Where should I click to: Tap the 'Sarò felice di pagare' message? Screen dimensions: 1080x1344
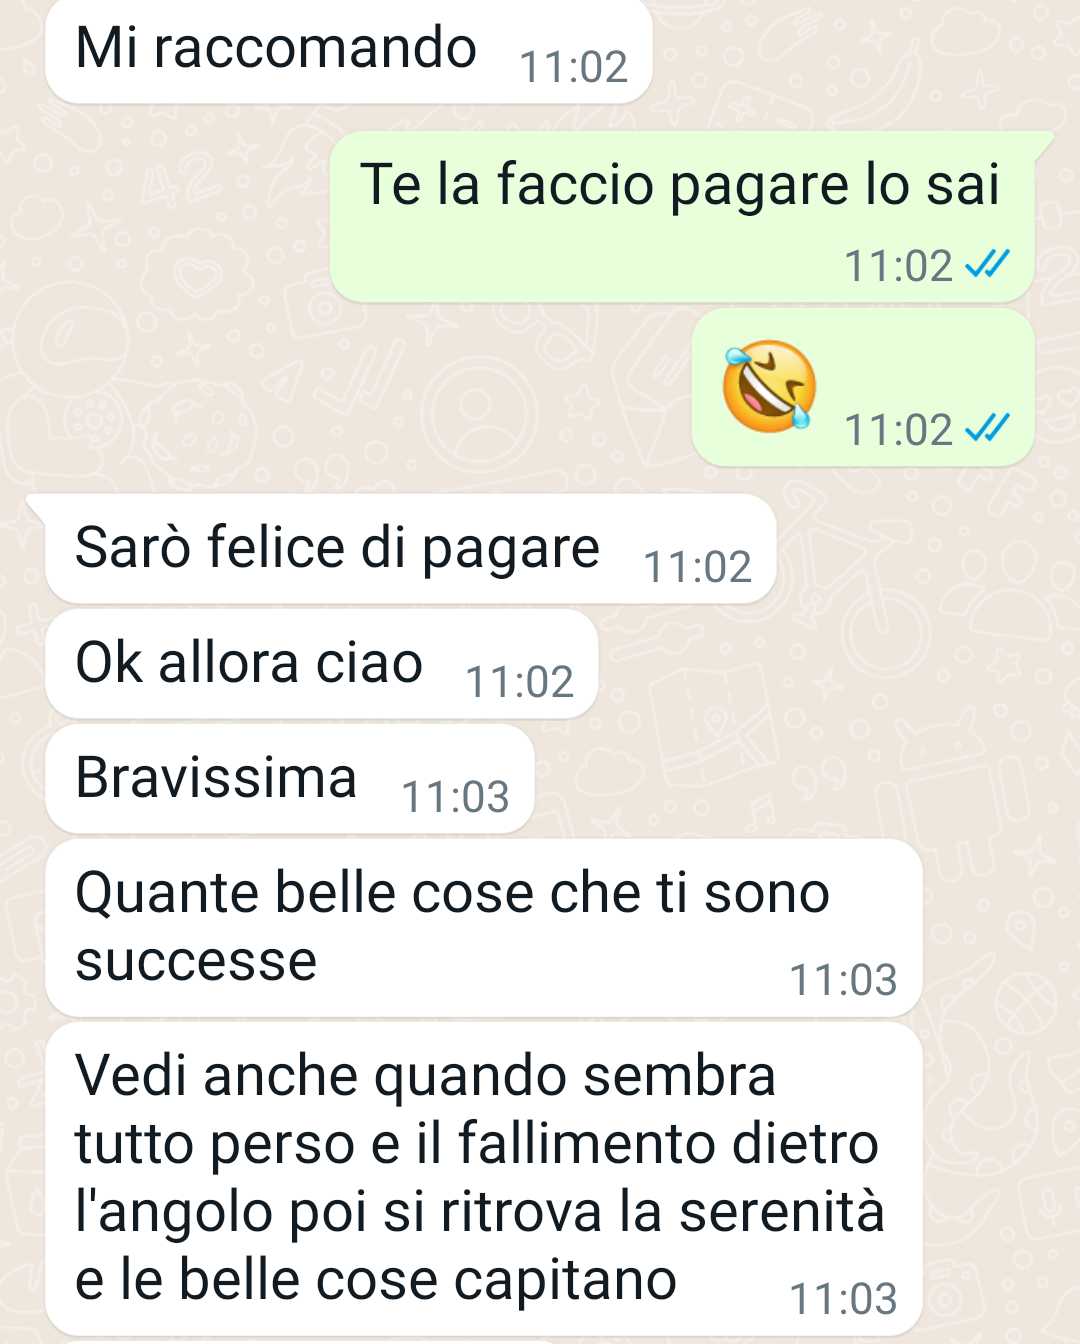pyautogui.click(x=411, y=549)
